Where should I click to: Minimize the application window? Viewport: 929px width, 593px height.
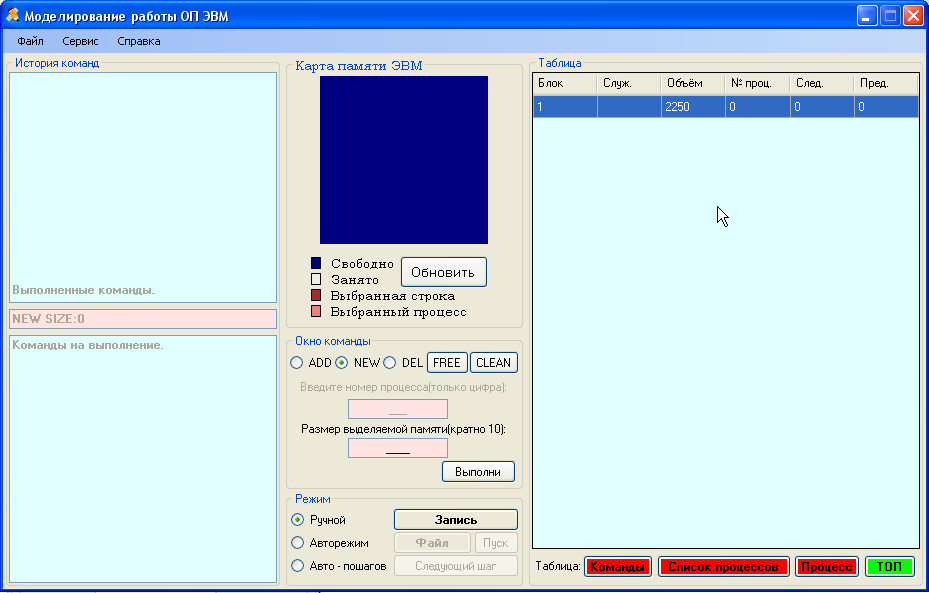(867, 15)
